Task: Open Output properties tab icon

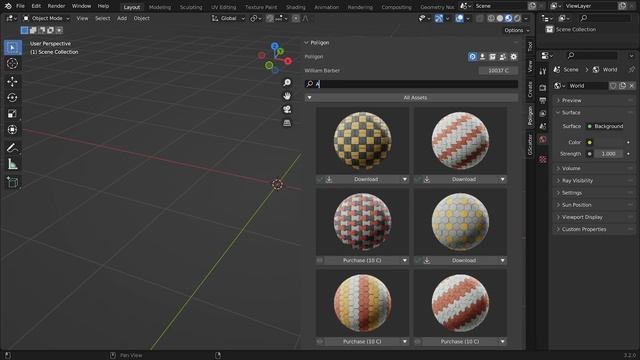Action: point(543,100)
